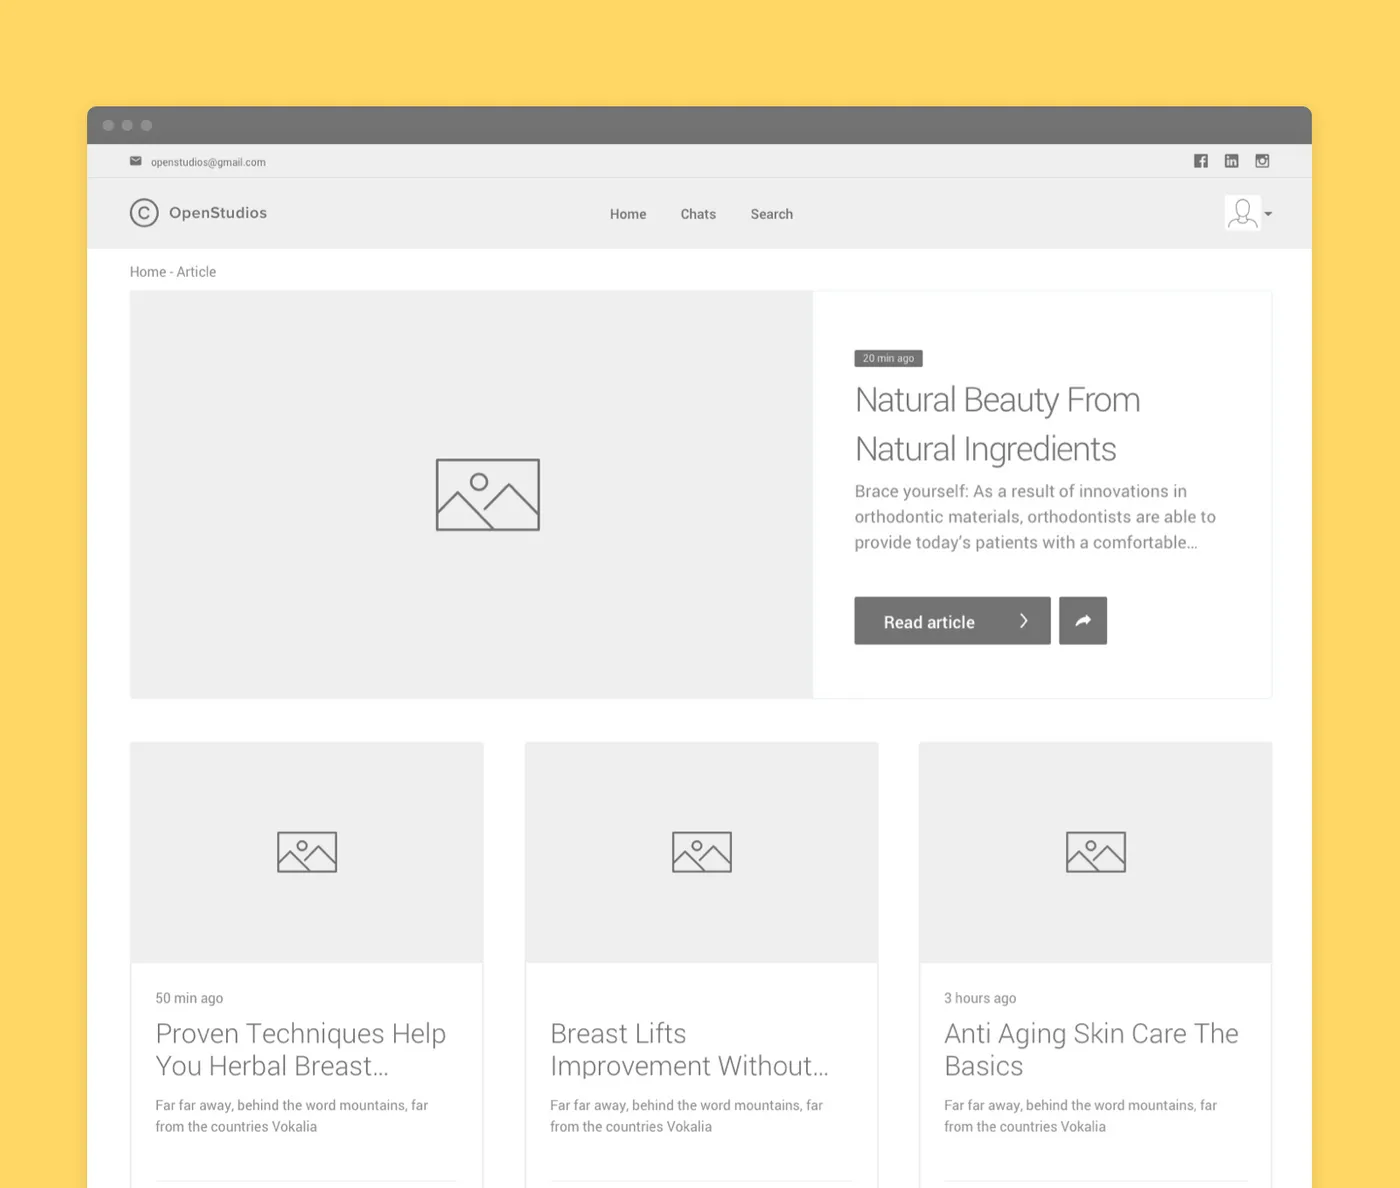Click the browser window close dot
Image resolution: width=1400 pixels, height=1188 pixels.
pos(108,125)
